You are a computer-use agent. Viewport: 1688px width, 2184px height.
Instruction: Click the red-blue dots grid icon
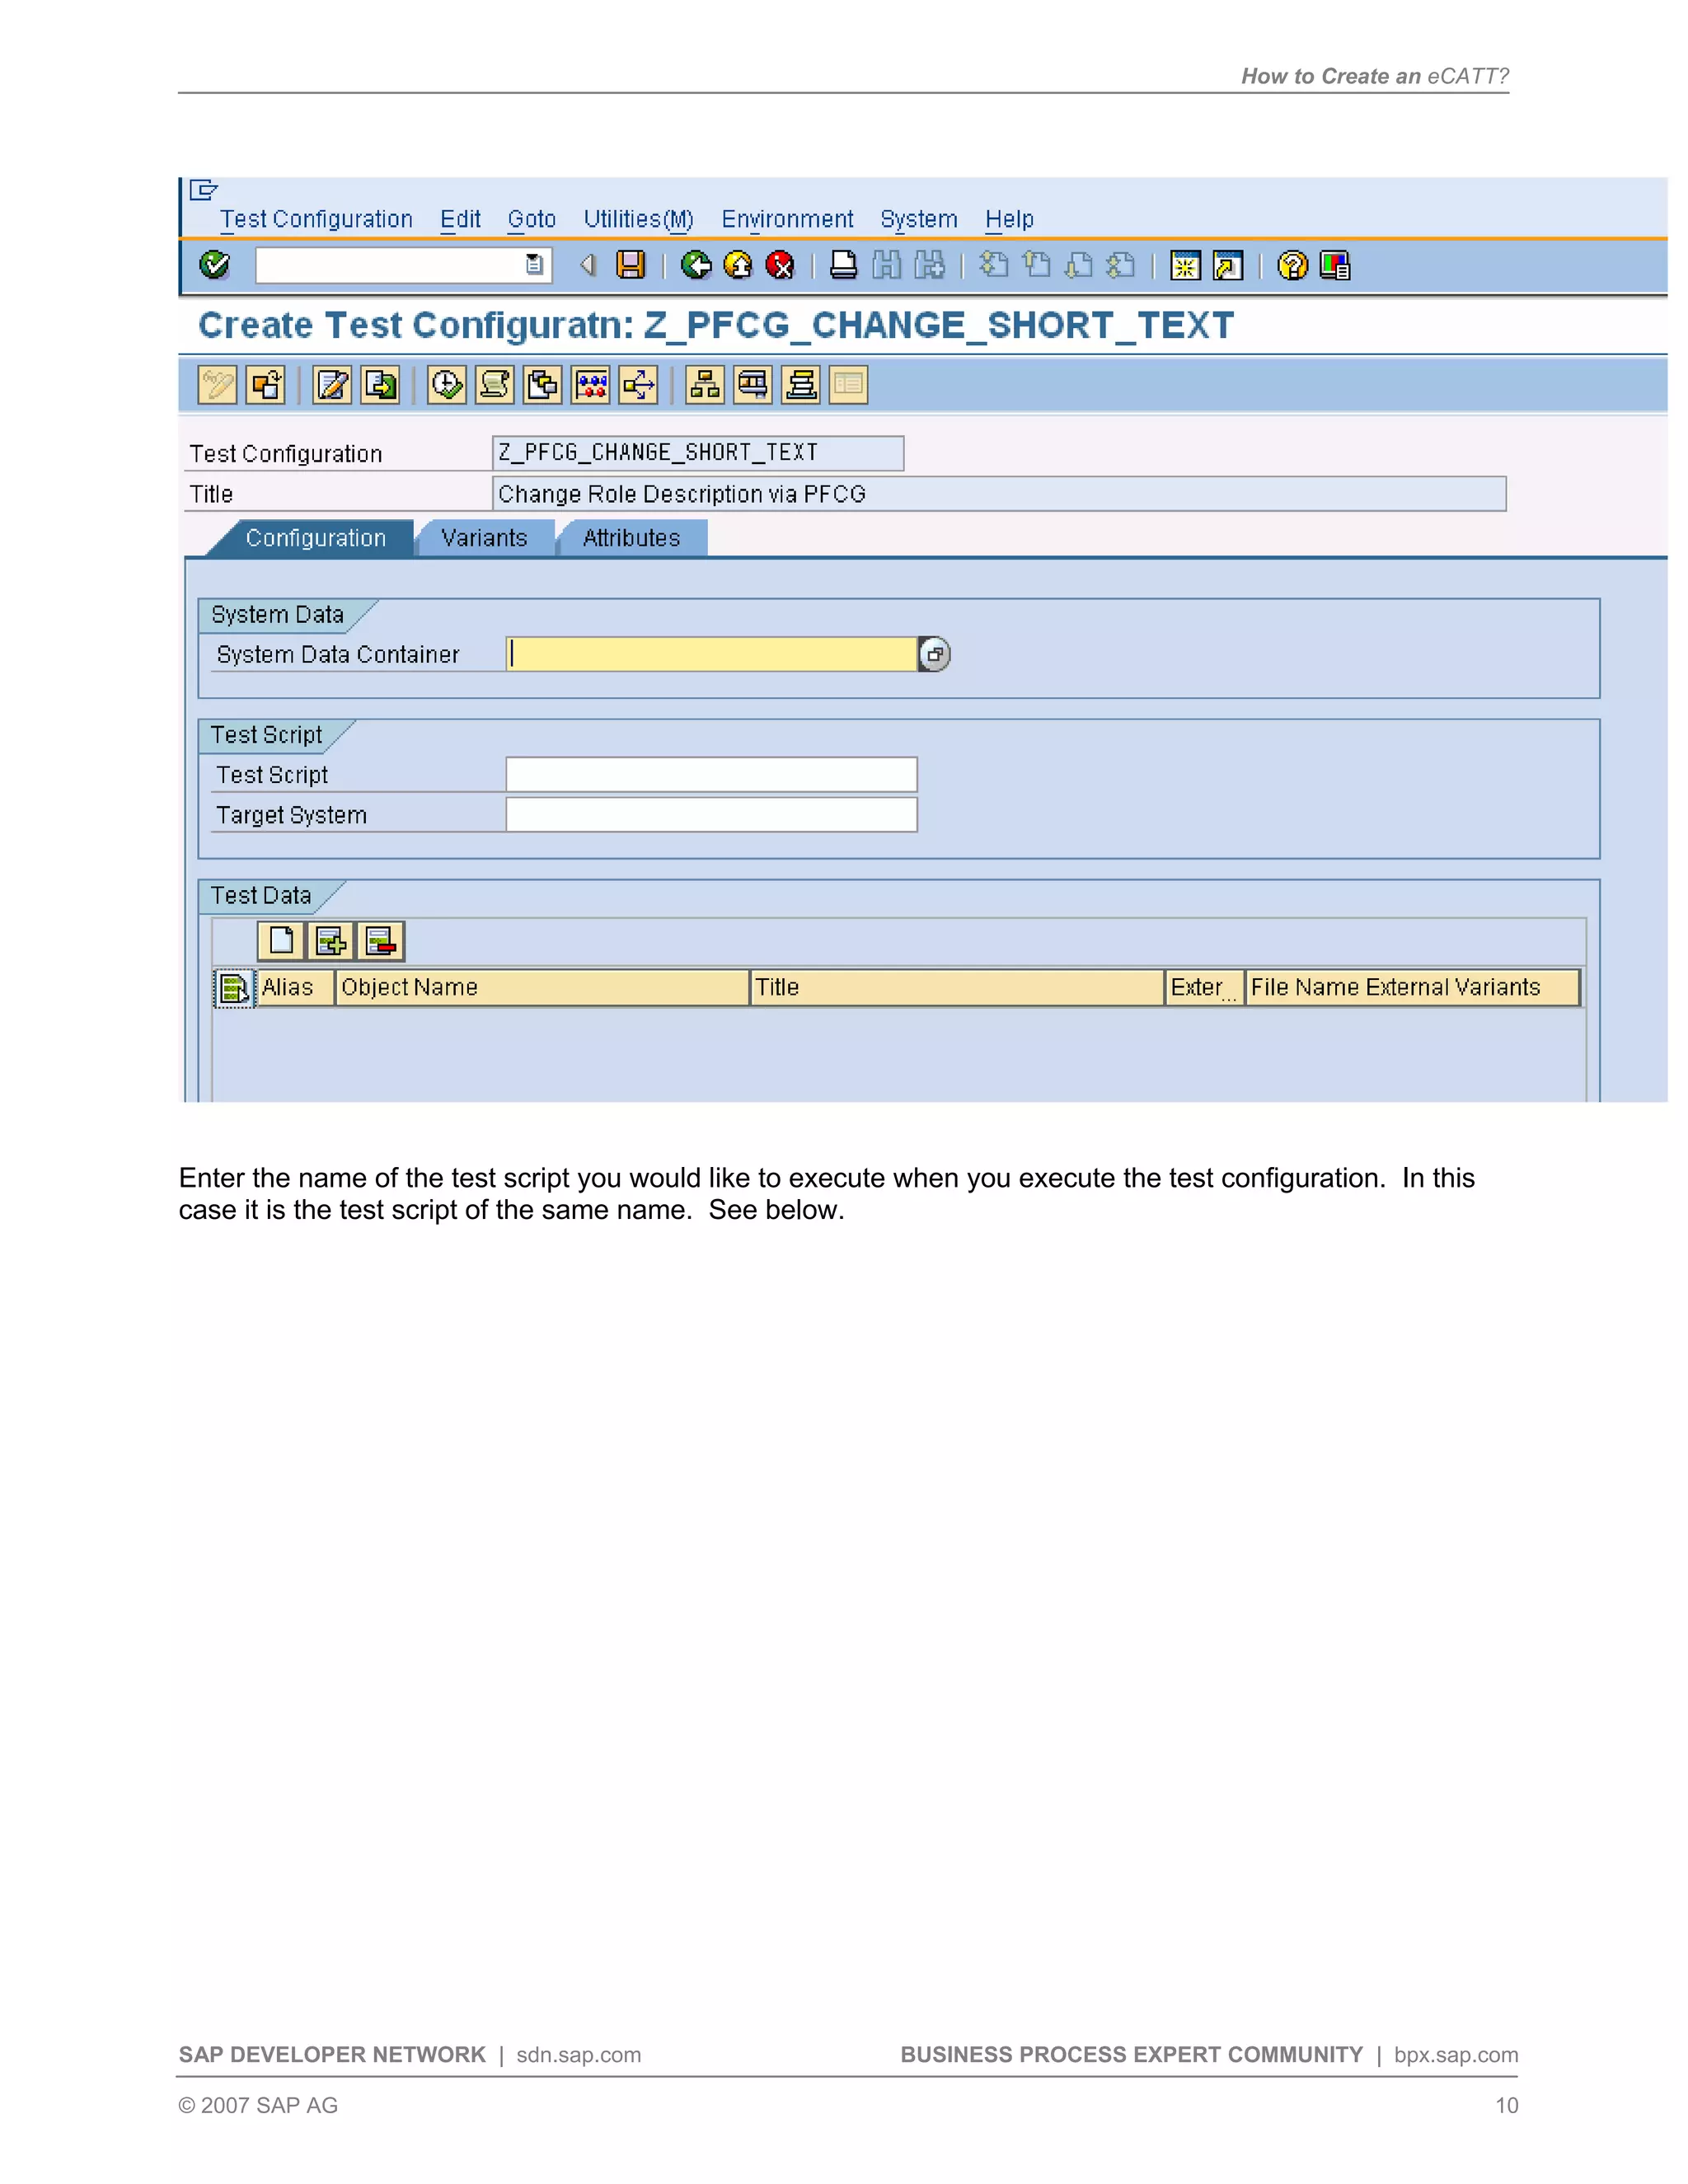pyautogui.click(x=591, y=385)
